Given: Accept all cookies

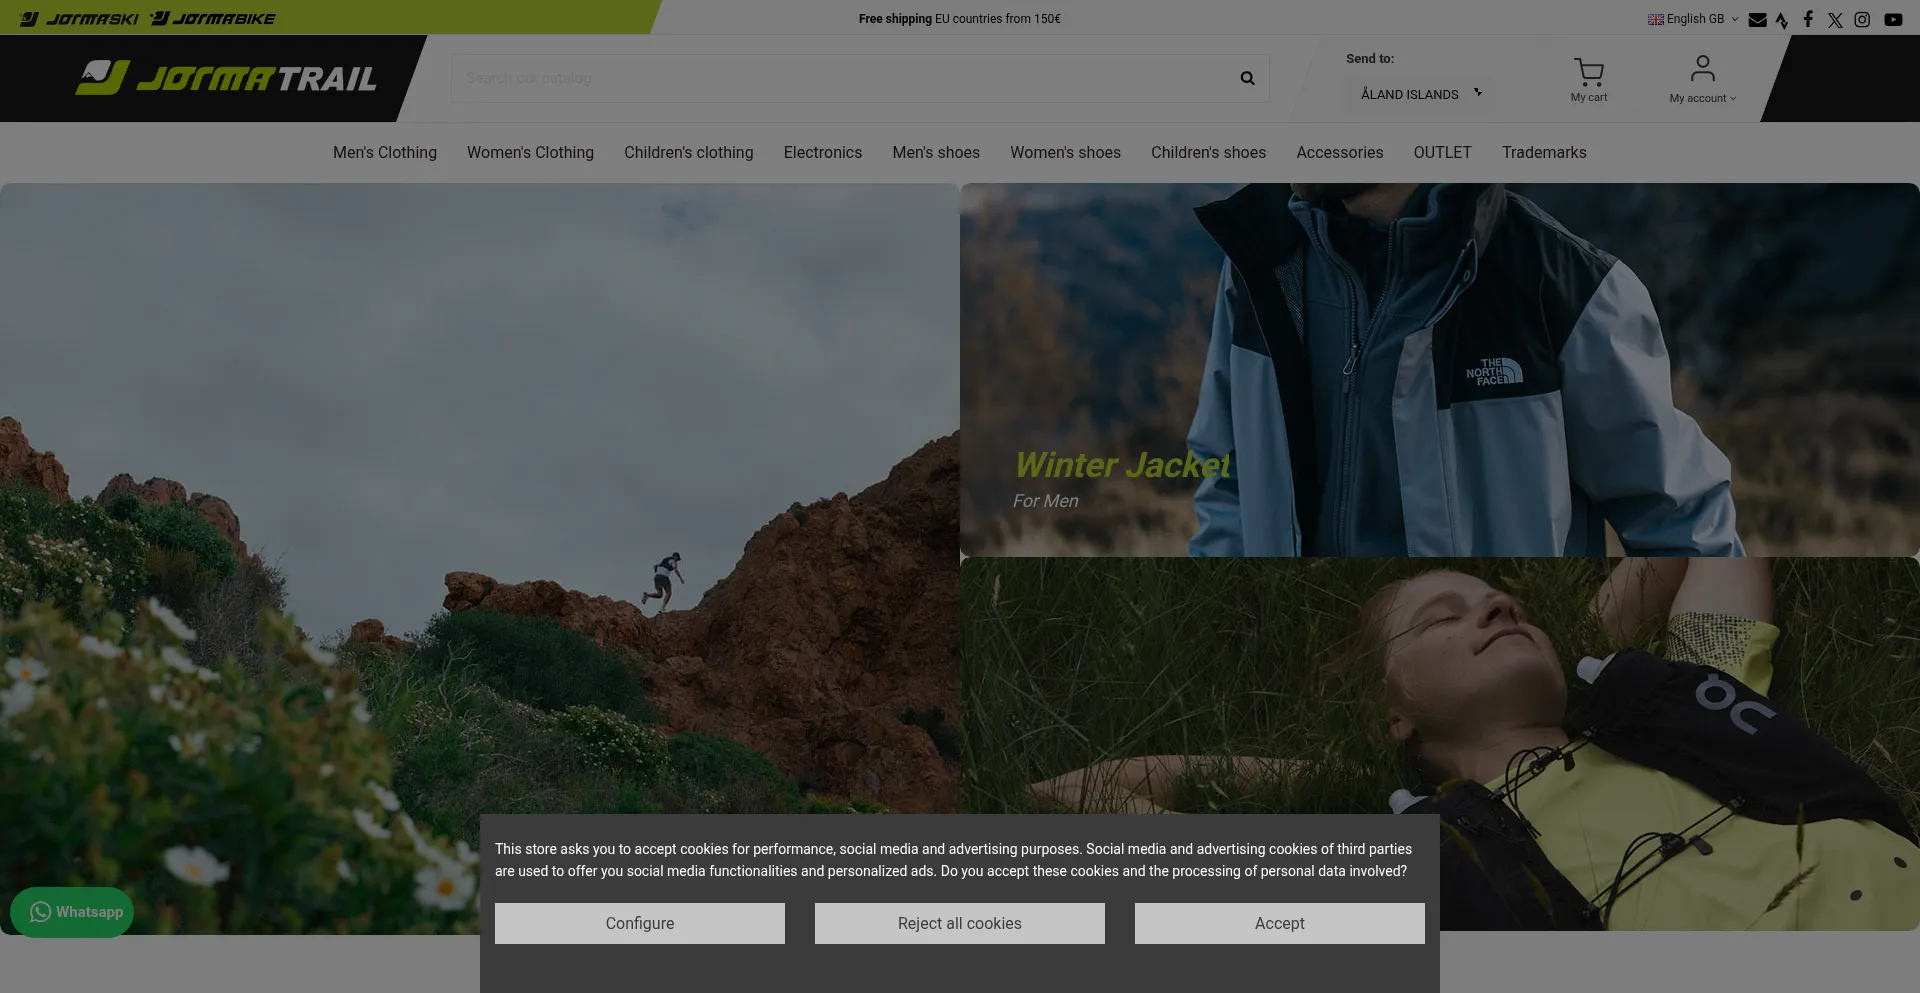Looking at the screenshot, I should [x=1279, y=923].
